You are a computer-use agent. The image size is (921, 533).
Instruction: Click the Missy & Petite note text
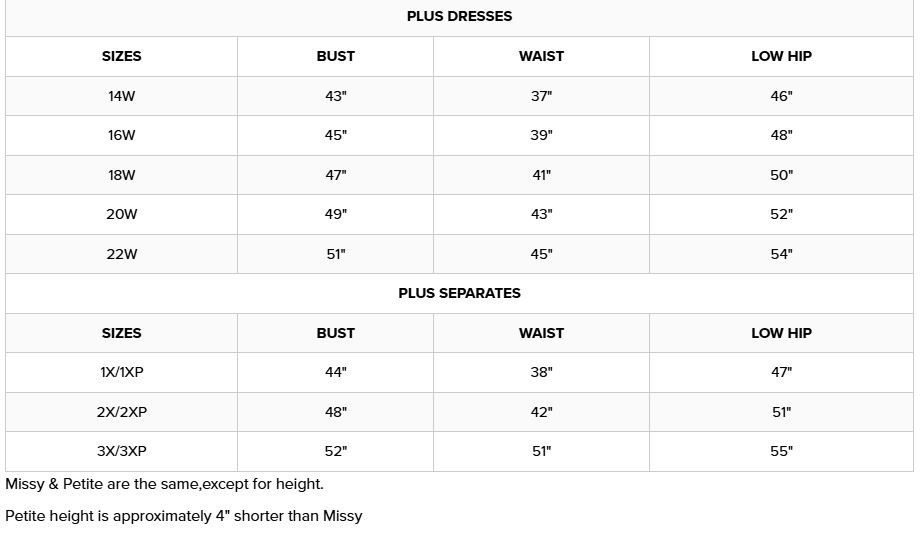tap(164, 484)
